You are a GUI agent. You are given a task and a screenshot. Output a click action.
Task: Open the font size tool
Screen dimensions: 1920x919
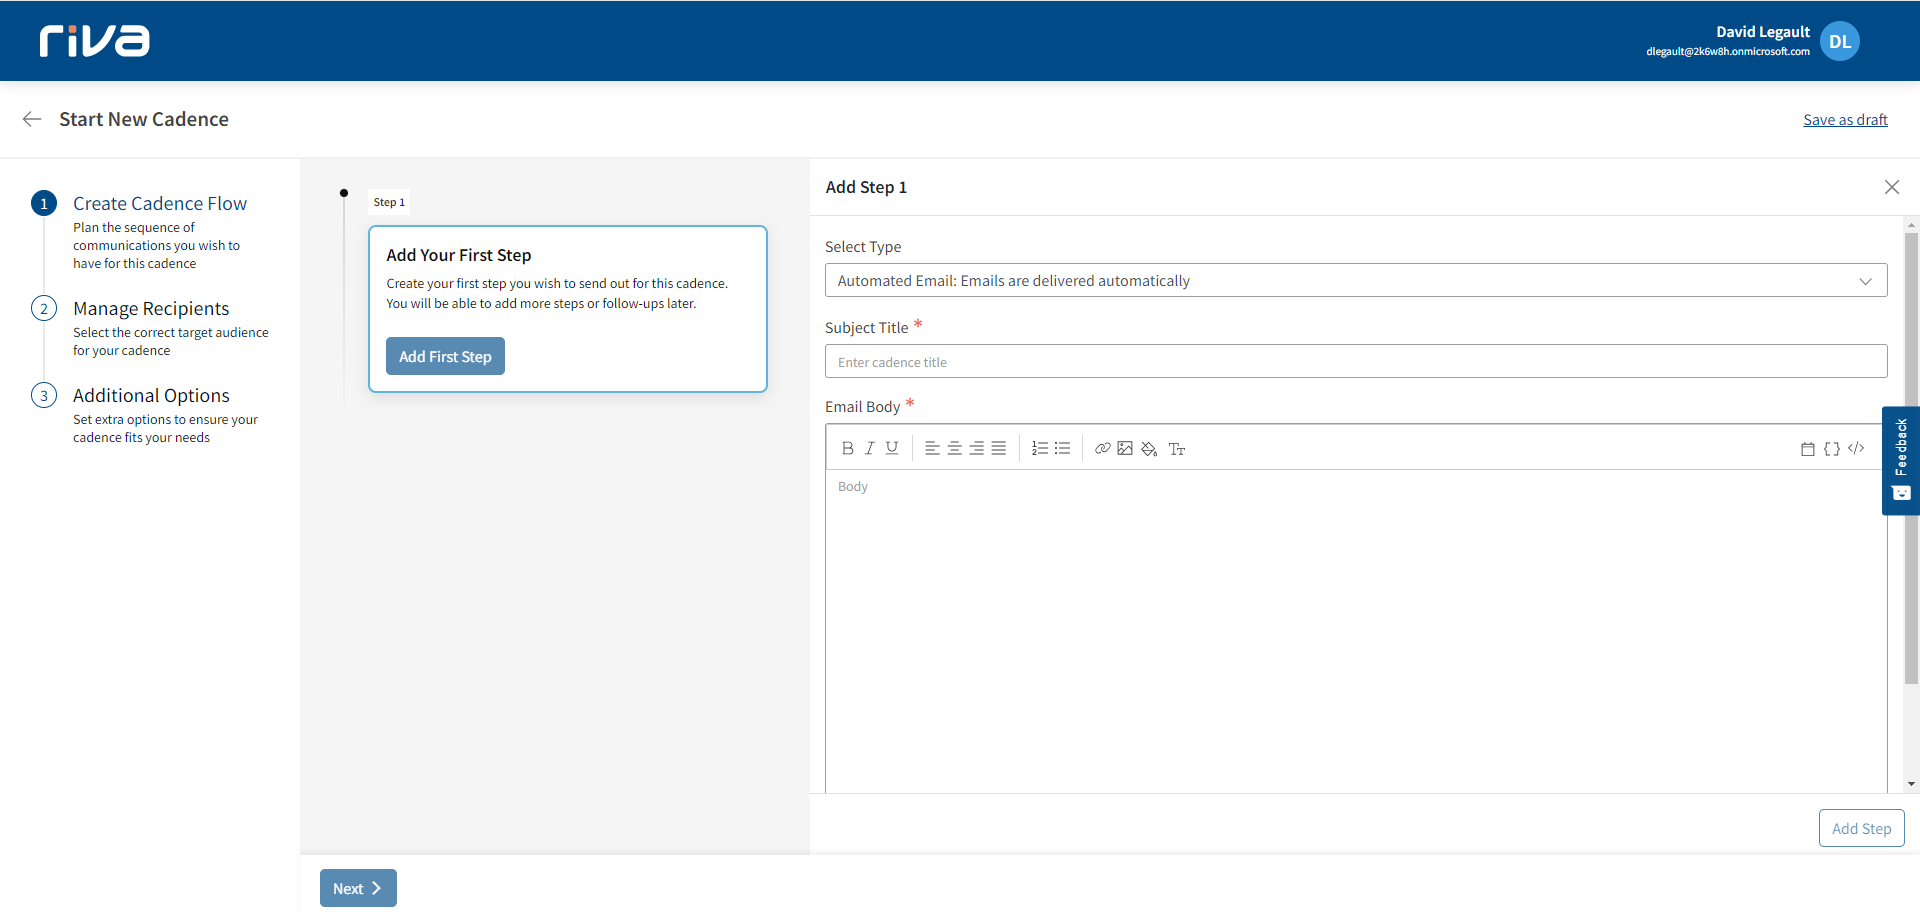pos(1177,449)
